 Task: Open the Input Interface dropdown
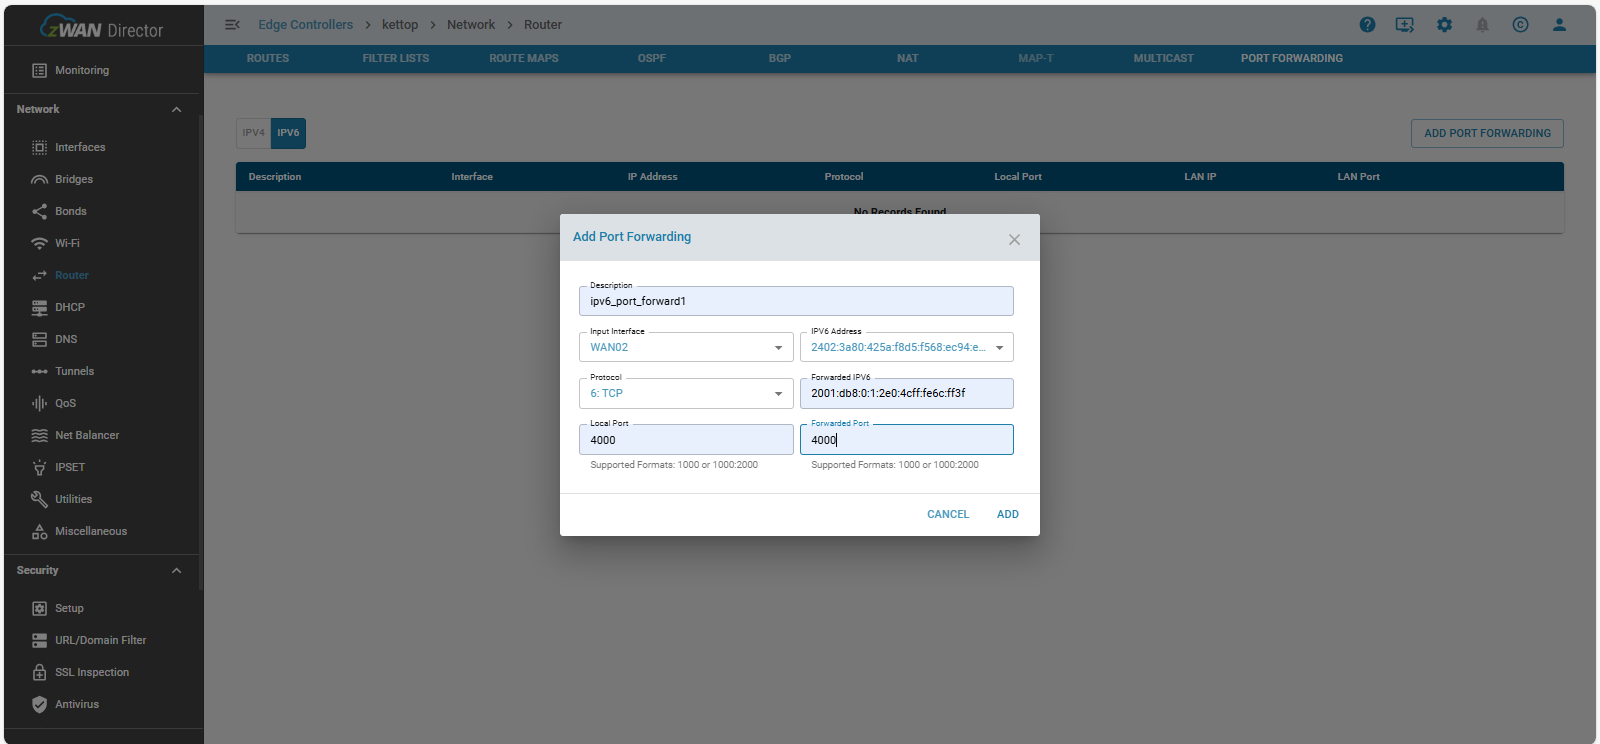click(x=685, y=347)
